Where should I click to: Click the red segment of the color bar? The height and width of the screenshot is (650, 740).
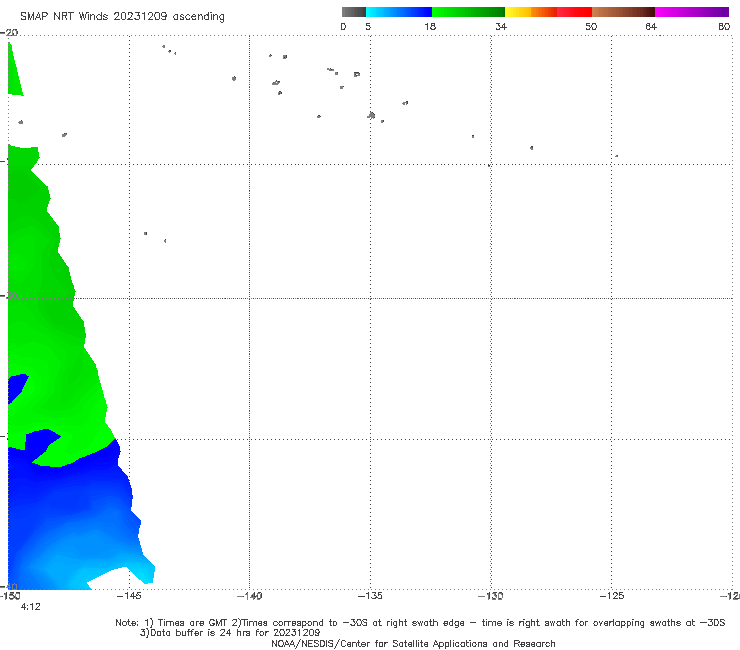pyautogui.click(x=574, y=12)
